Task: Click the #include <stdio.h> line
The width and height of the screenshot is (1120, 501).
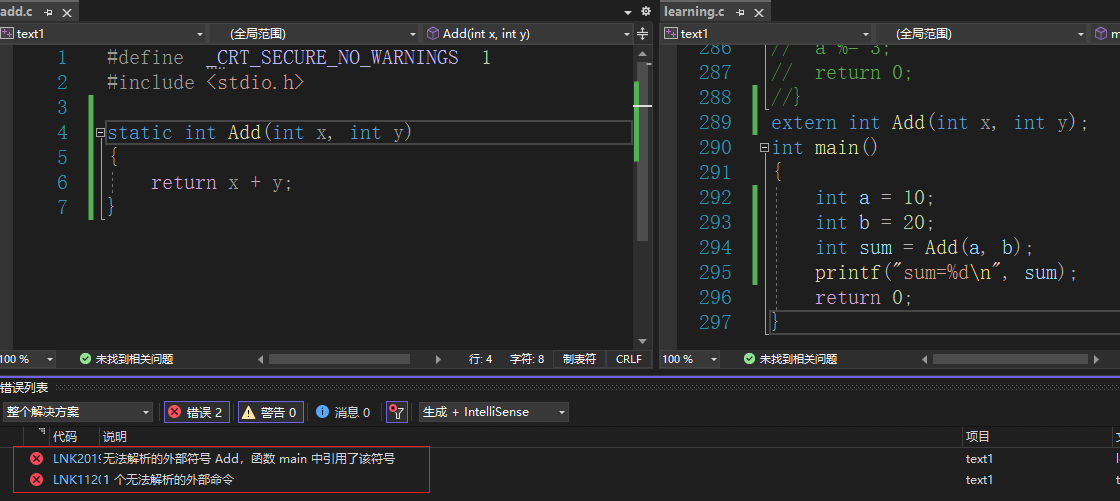Action: (206, 83)
